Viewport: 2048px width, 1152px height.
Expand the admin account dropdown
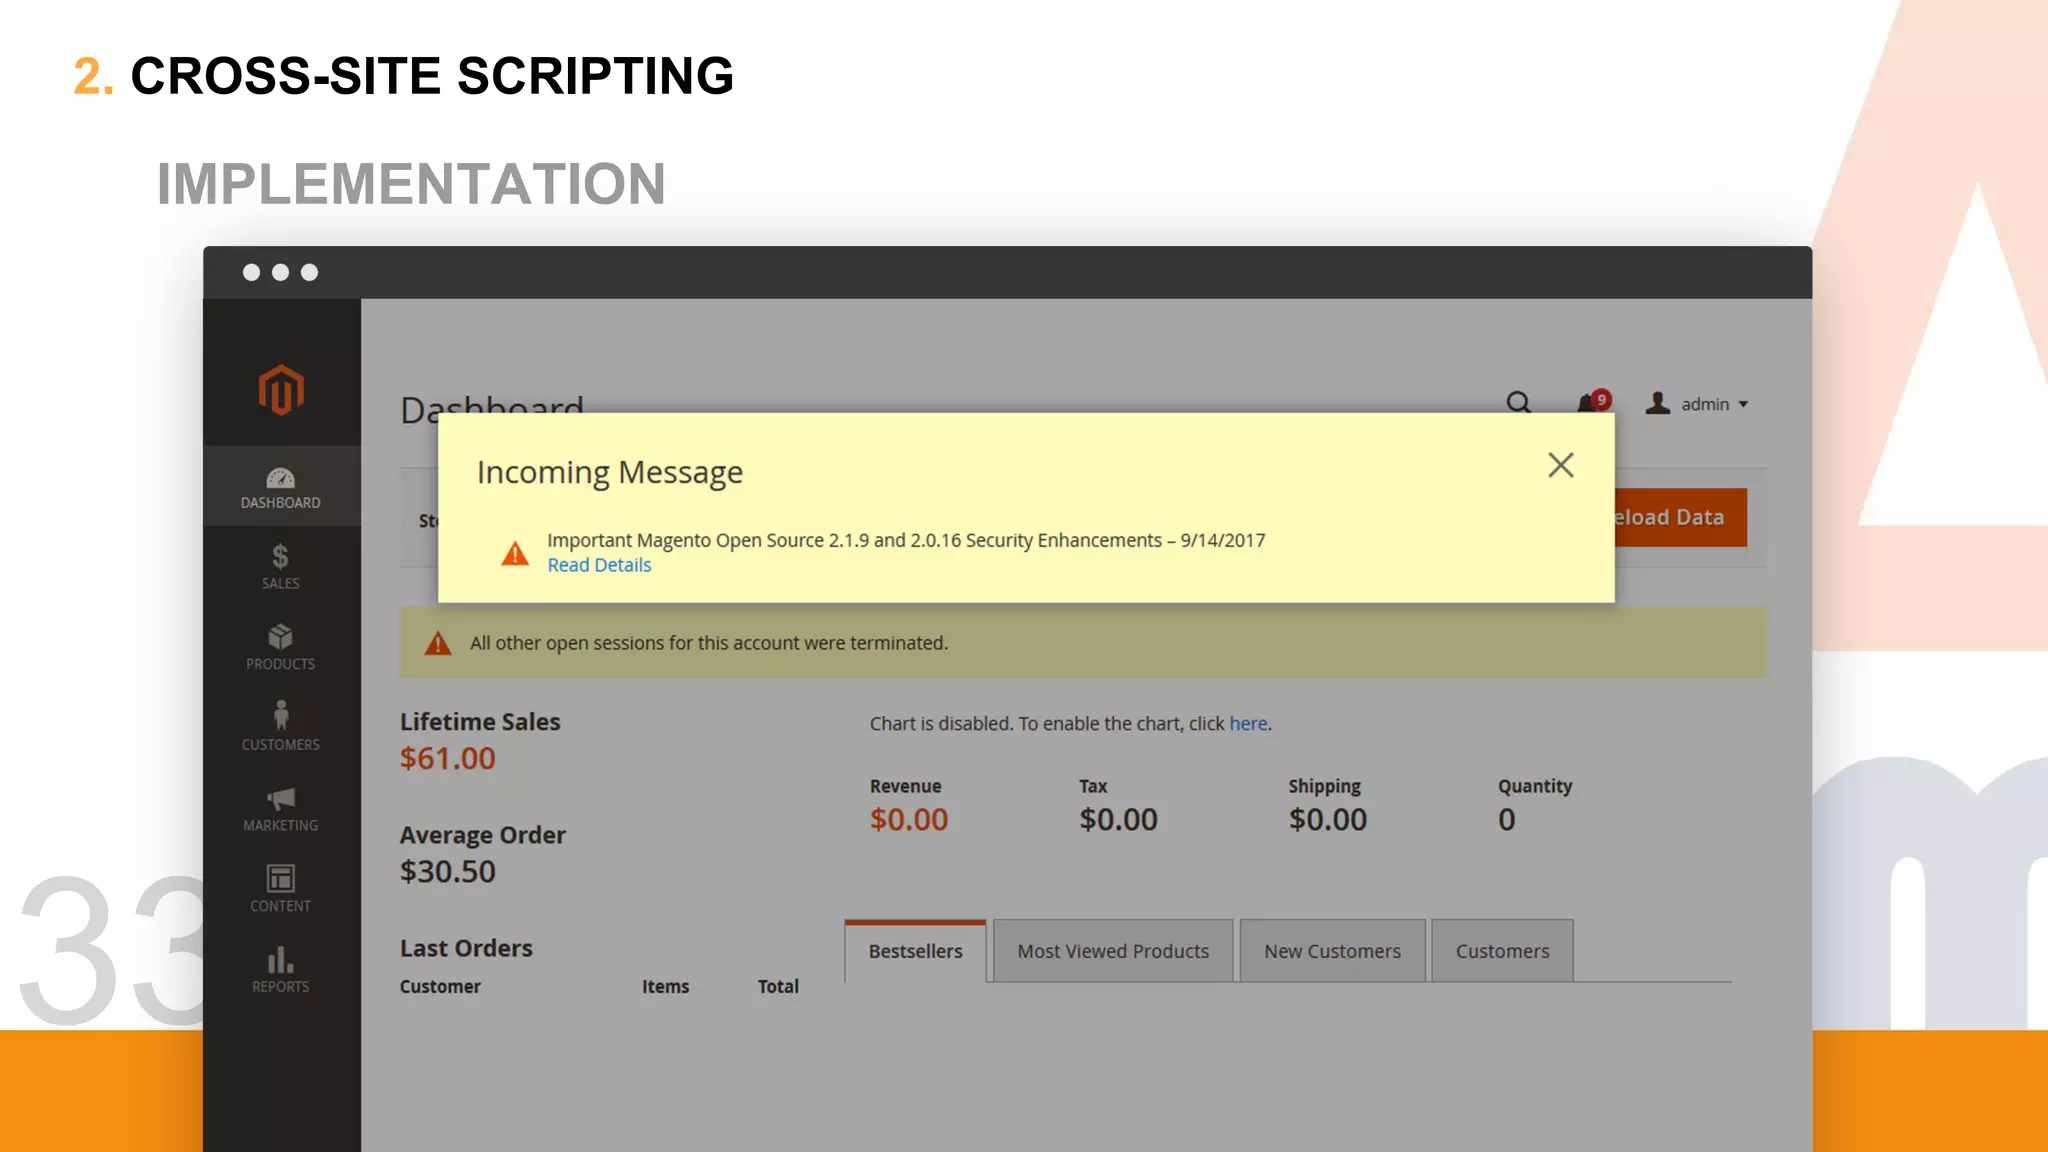pos(1698,404)
